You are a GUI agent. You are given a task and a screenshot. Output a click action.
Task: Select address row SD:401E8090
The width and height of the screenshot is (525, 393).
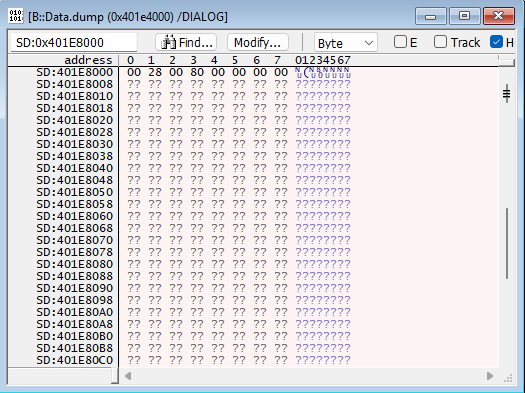pos(75,288)
